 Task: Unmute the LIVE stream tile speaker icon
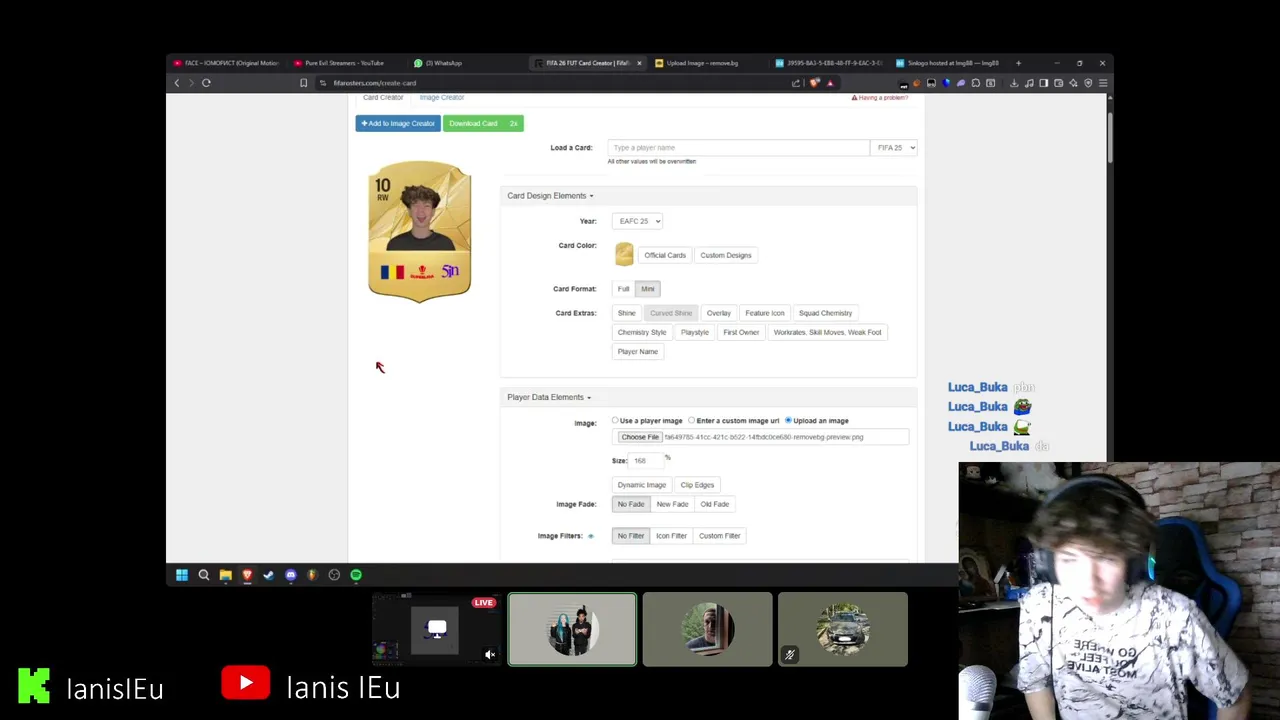pos(490,655)
